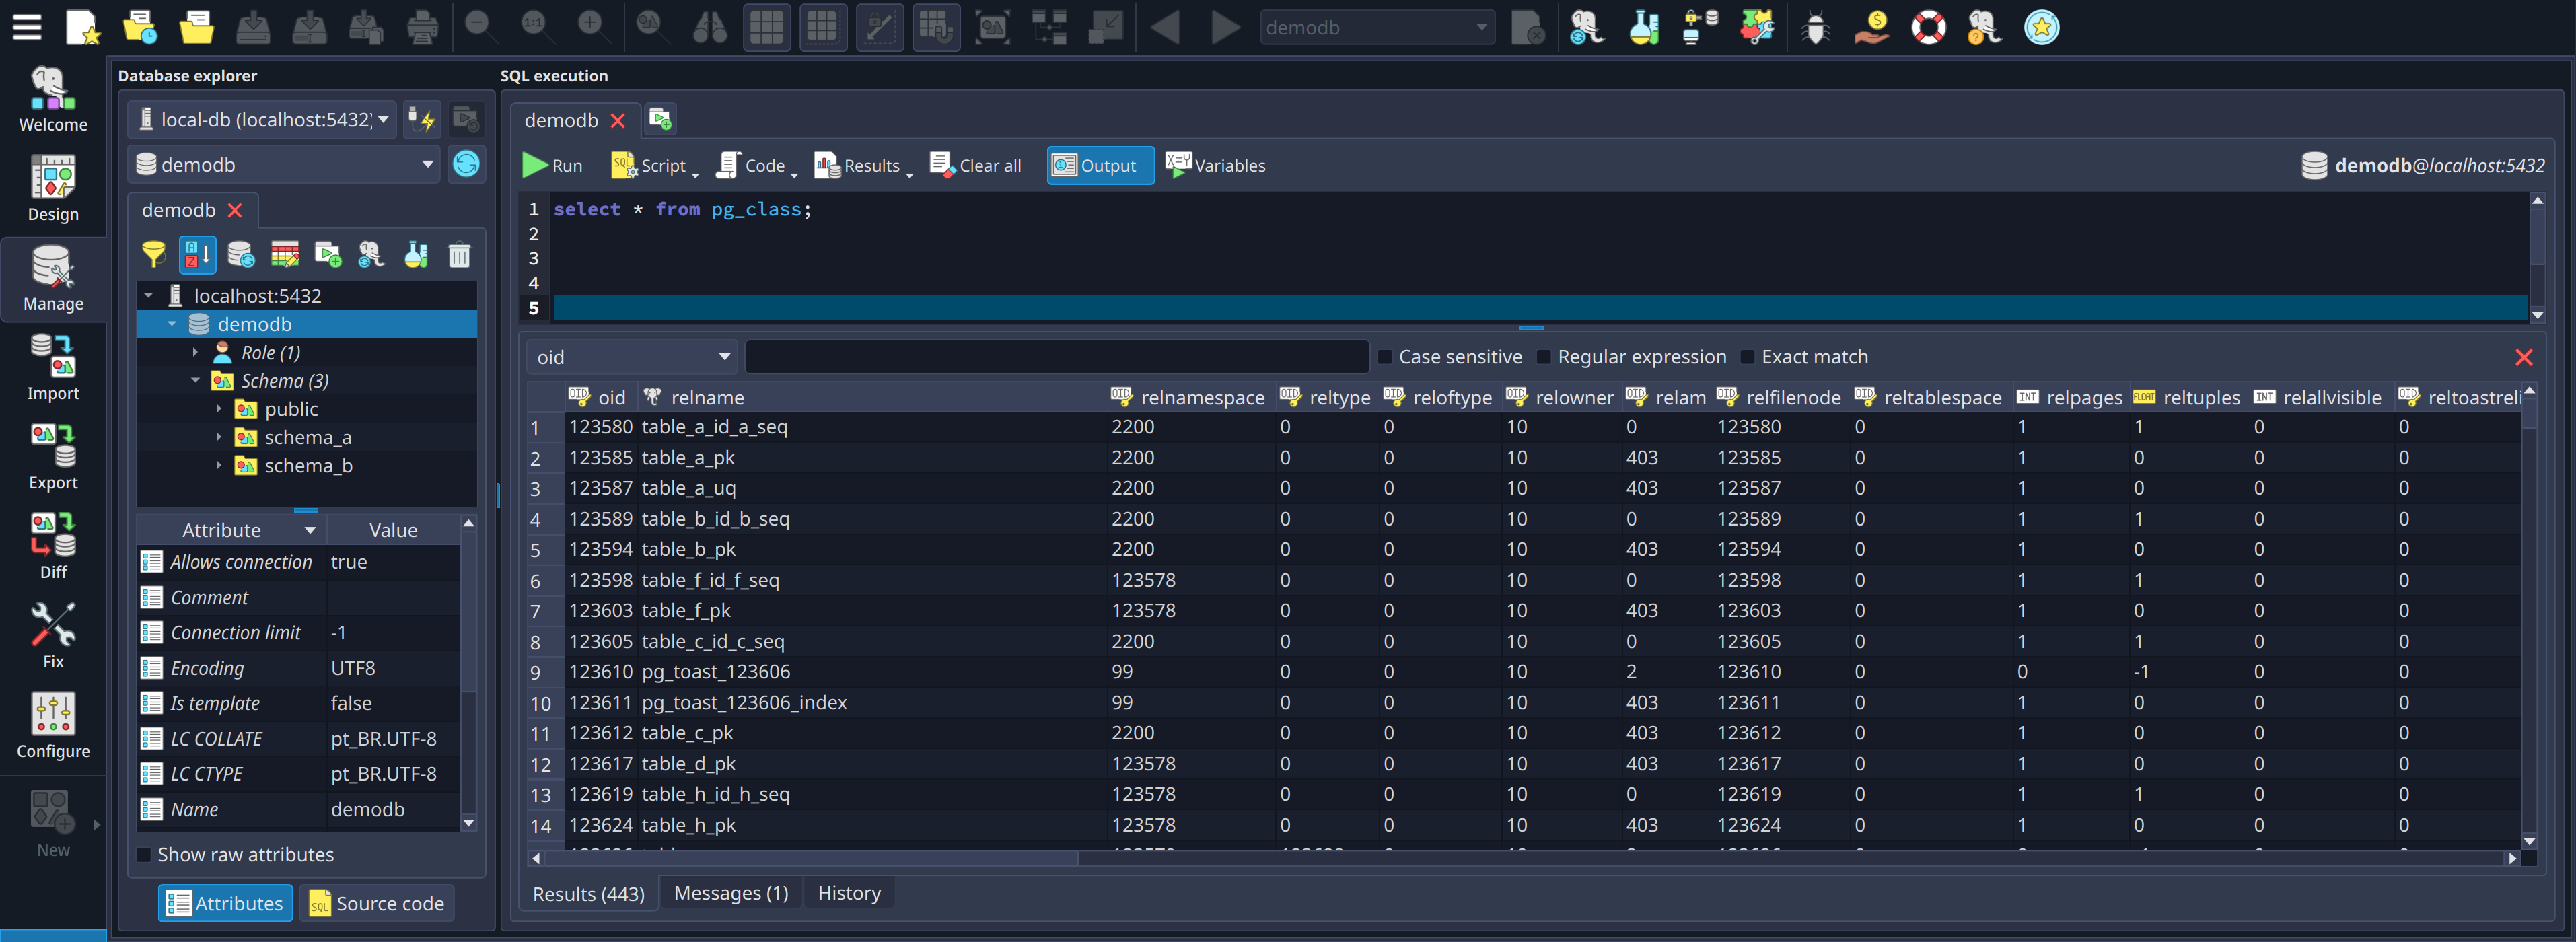
Task: Collapse the Schema (3) tree node
Action: click(196, 380)
